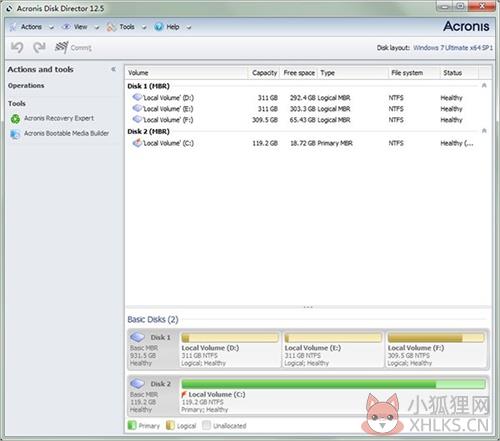The image size is (500, 441).
Task: Collapse the Actions and tools panel
Action: click(x=113, y=69)
